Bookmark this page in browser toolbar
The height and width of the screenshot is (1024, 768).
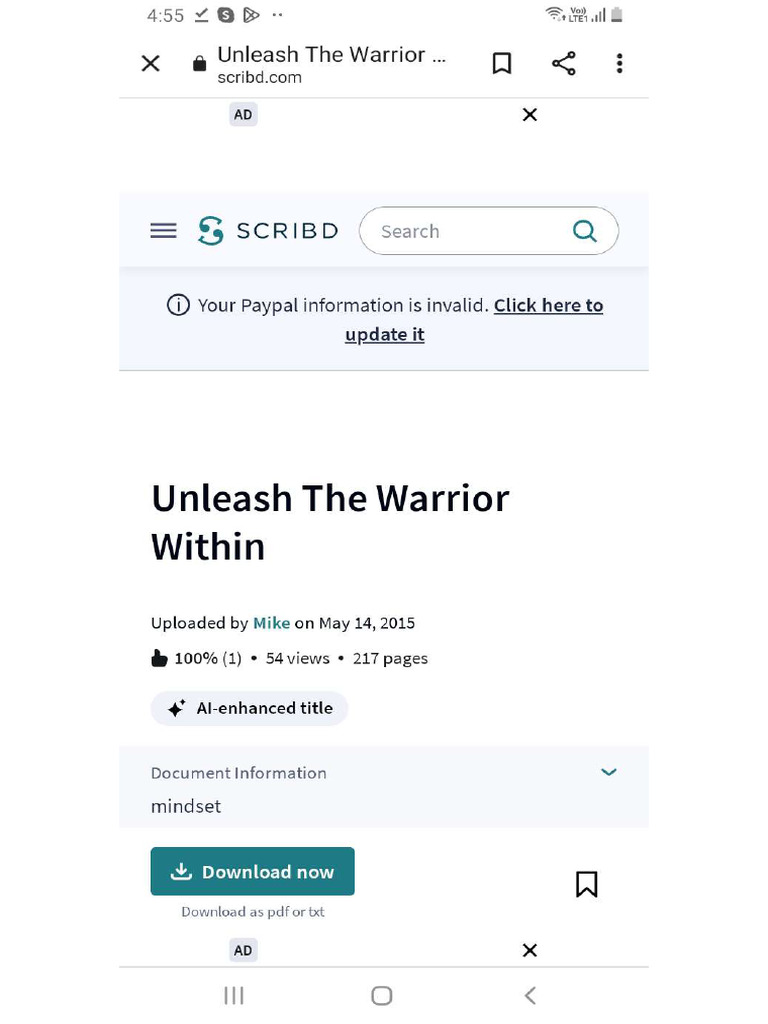pos(502,64)
